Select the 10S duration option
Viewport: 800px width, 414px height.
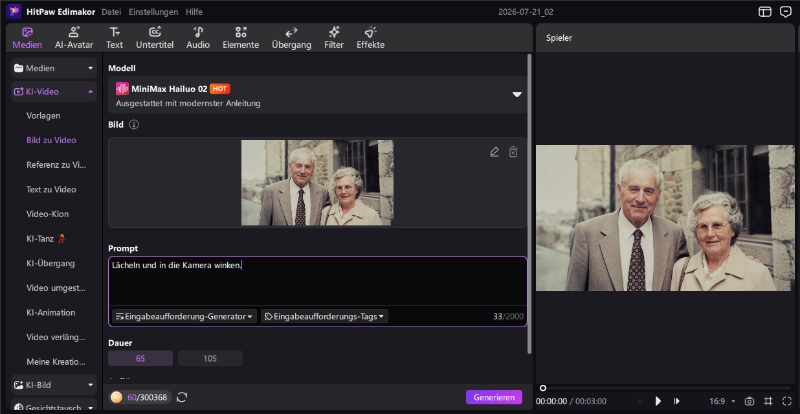210,358
